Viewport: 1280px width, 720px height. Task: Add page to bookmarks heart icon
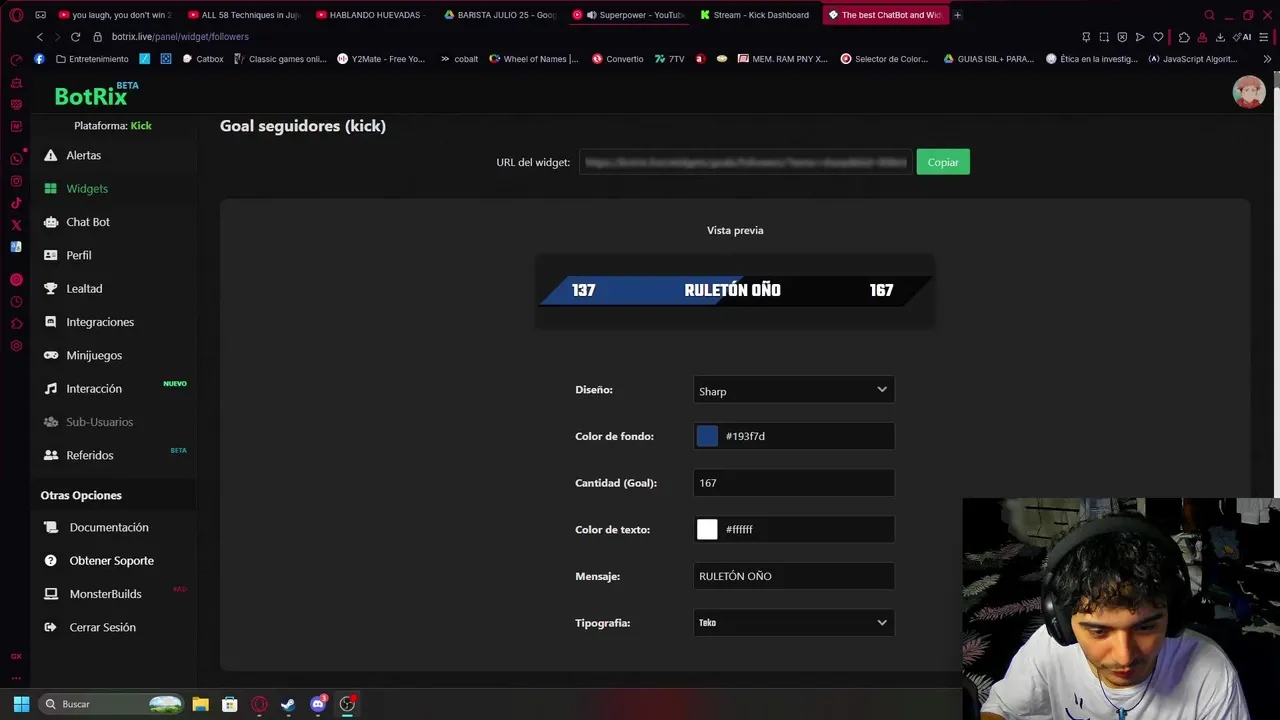(x=1158, y=37)
